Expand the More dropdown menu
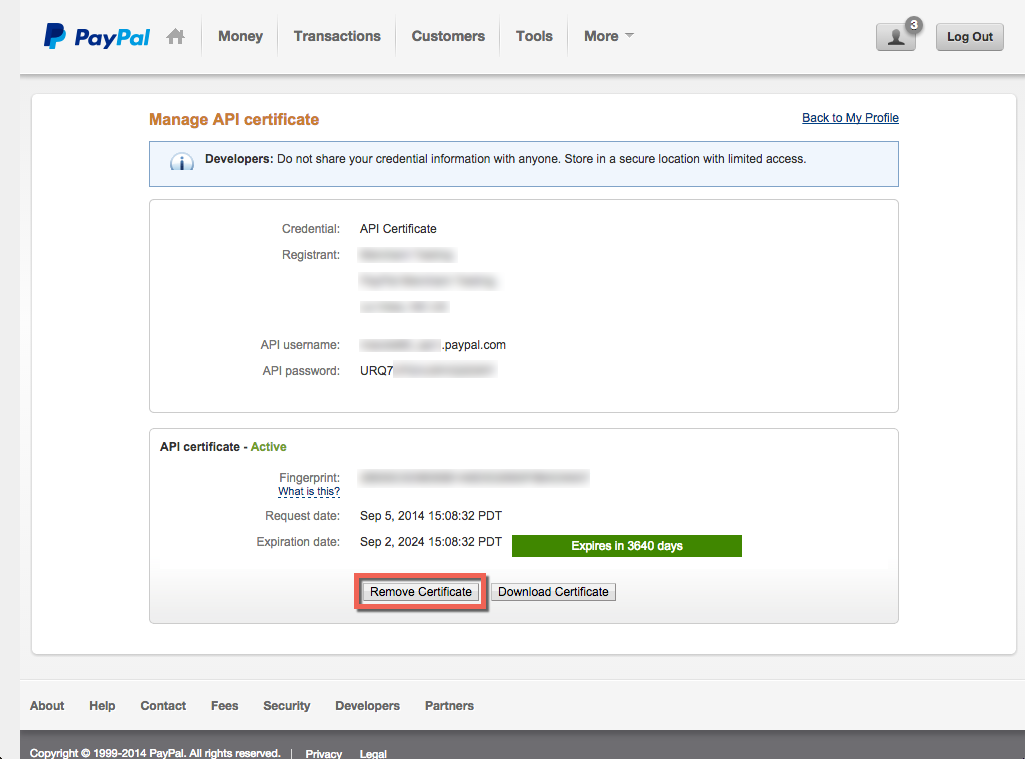 [609, 36]
